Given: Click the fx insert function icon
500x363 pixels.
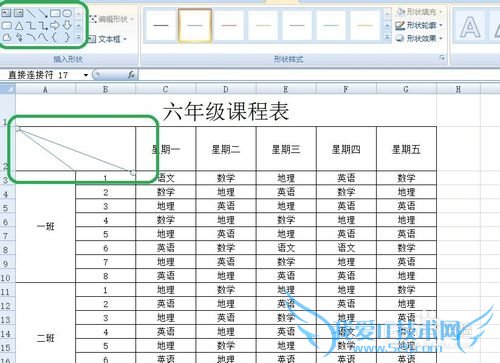Looking at the screenshot, I should pyautogui.click(x=131, y=75).
